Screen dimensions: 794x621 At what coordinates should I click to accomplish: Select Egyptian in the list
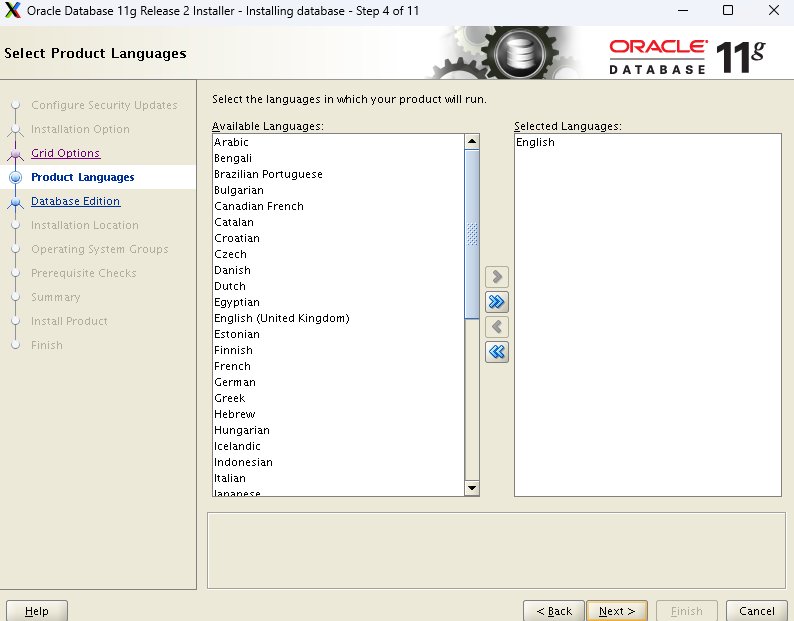pos(338,302)
